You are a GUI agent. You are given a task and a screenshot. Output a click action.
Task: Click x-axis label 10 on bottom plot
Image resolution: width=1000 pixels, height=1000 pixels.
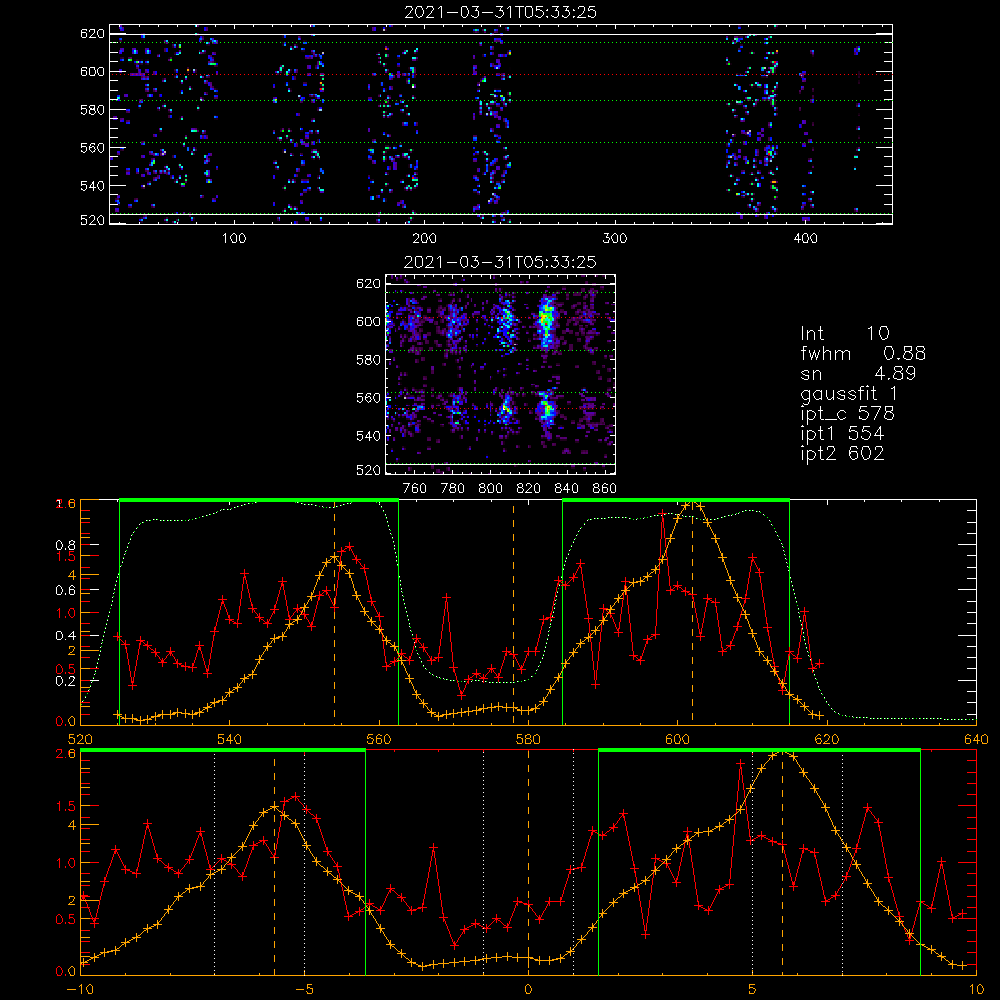[x=976, y=990]
